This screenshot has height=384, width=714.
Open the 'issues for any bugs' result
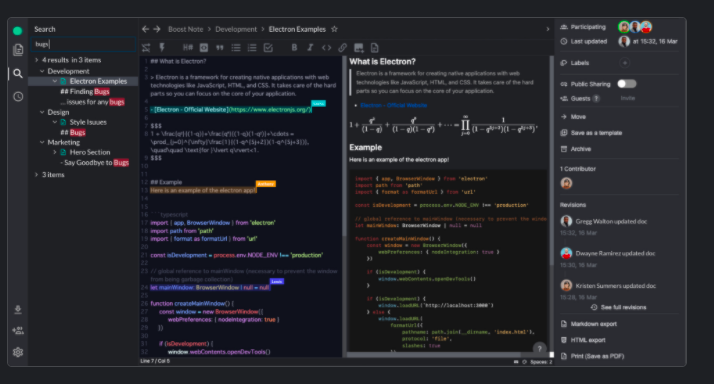(92, 102)
